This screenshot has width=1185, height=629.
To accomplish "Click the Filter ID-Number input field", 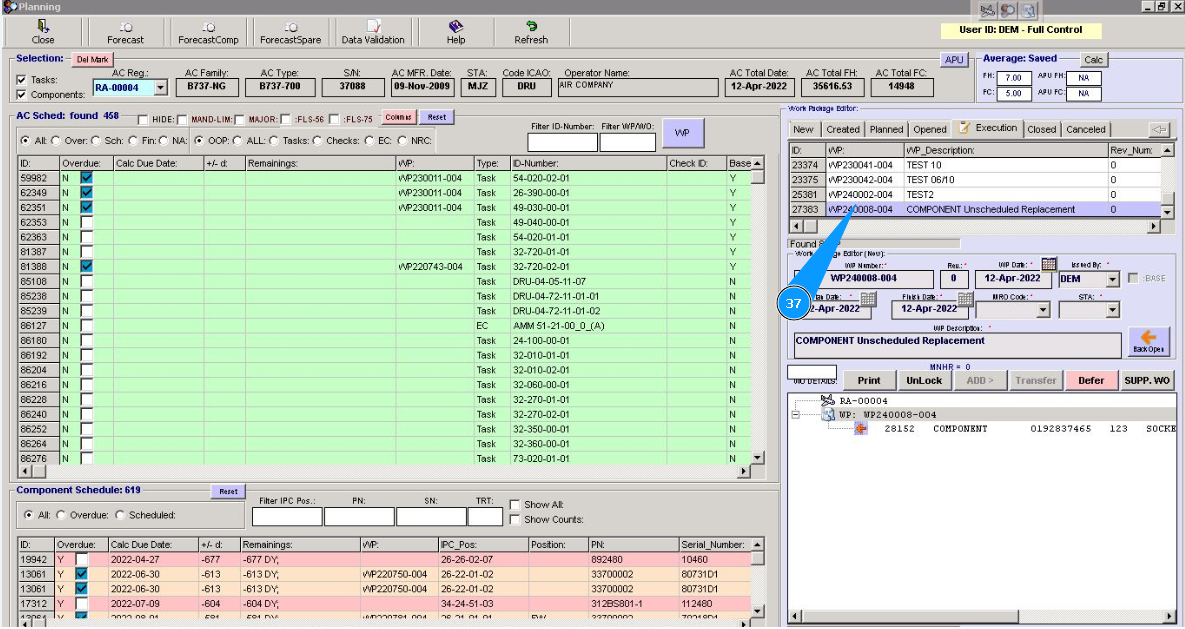I will [x=562, y=142].
